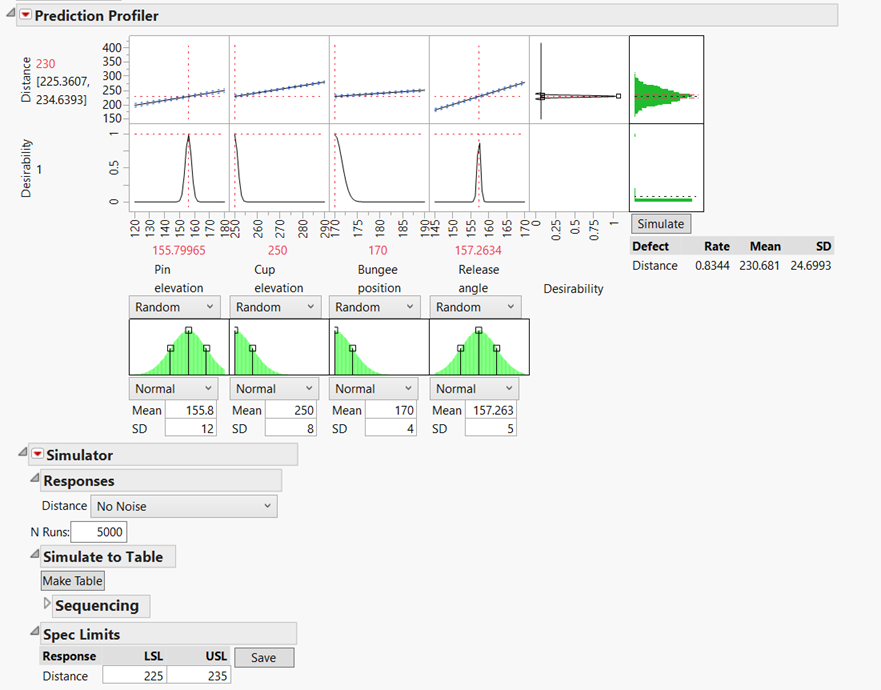881x690 pixels.
Task: Edit Release angle Mean field 157.263
Action: pyautogui.click(x=491, y=410)
